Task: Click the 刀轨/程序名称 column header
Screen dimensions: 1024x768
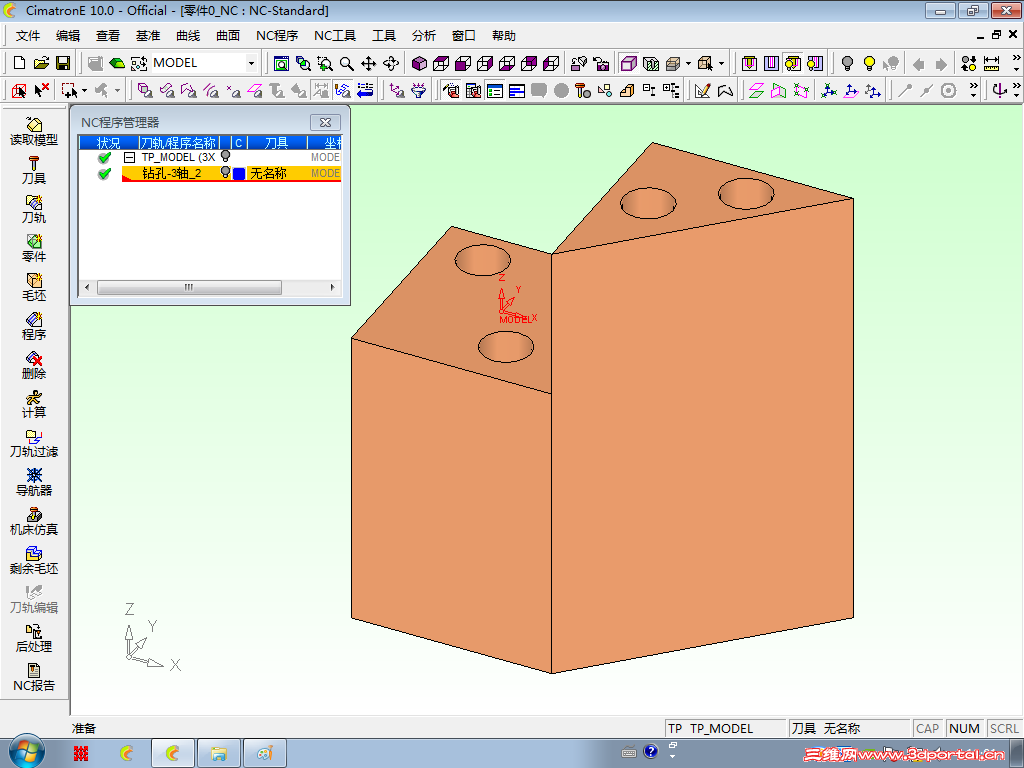Action: click(x=178, y=142)
